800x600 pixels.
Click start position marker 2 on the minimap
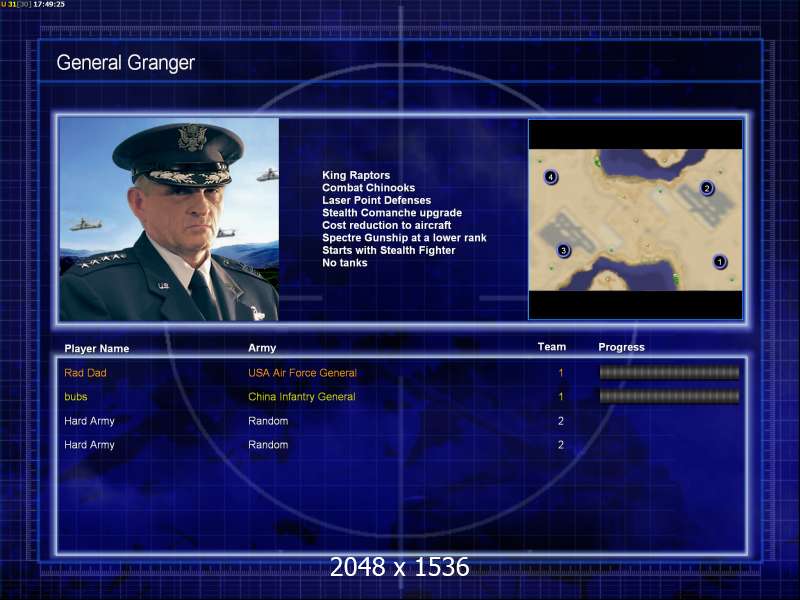pos(707,188)
